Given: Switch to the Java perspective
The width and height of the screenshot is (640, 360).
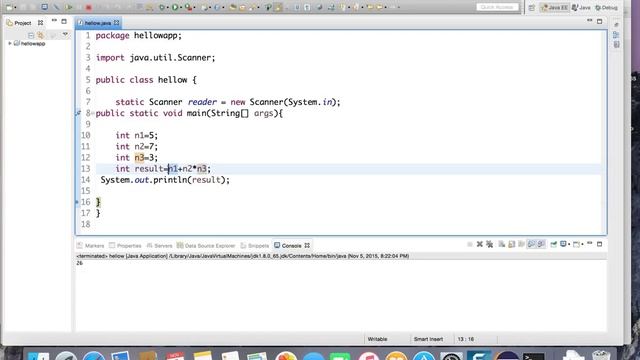Looking at the screenshot, I should click(x=581, y=8).
